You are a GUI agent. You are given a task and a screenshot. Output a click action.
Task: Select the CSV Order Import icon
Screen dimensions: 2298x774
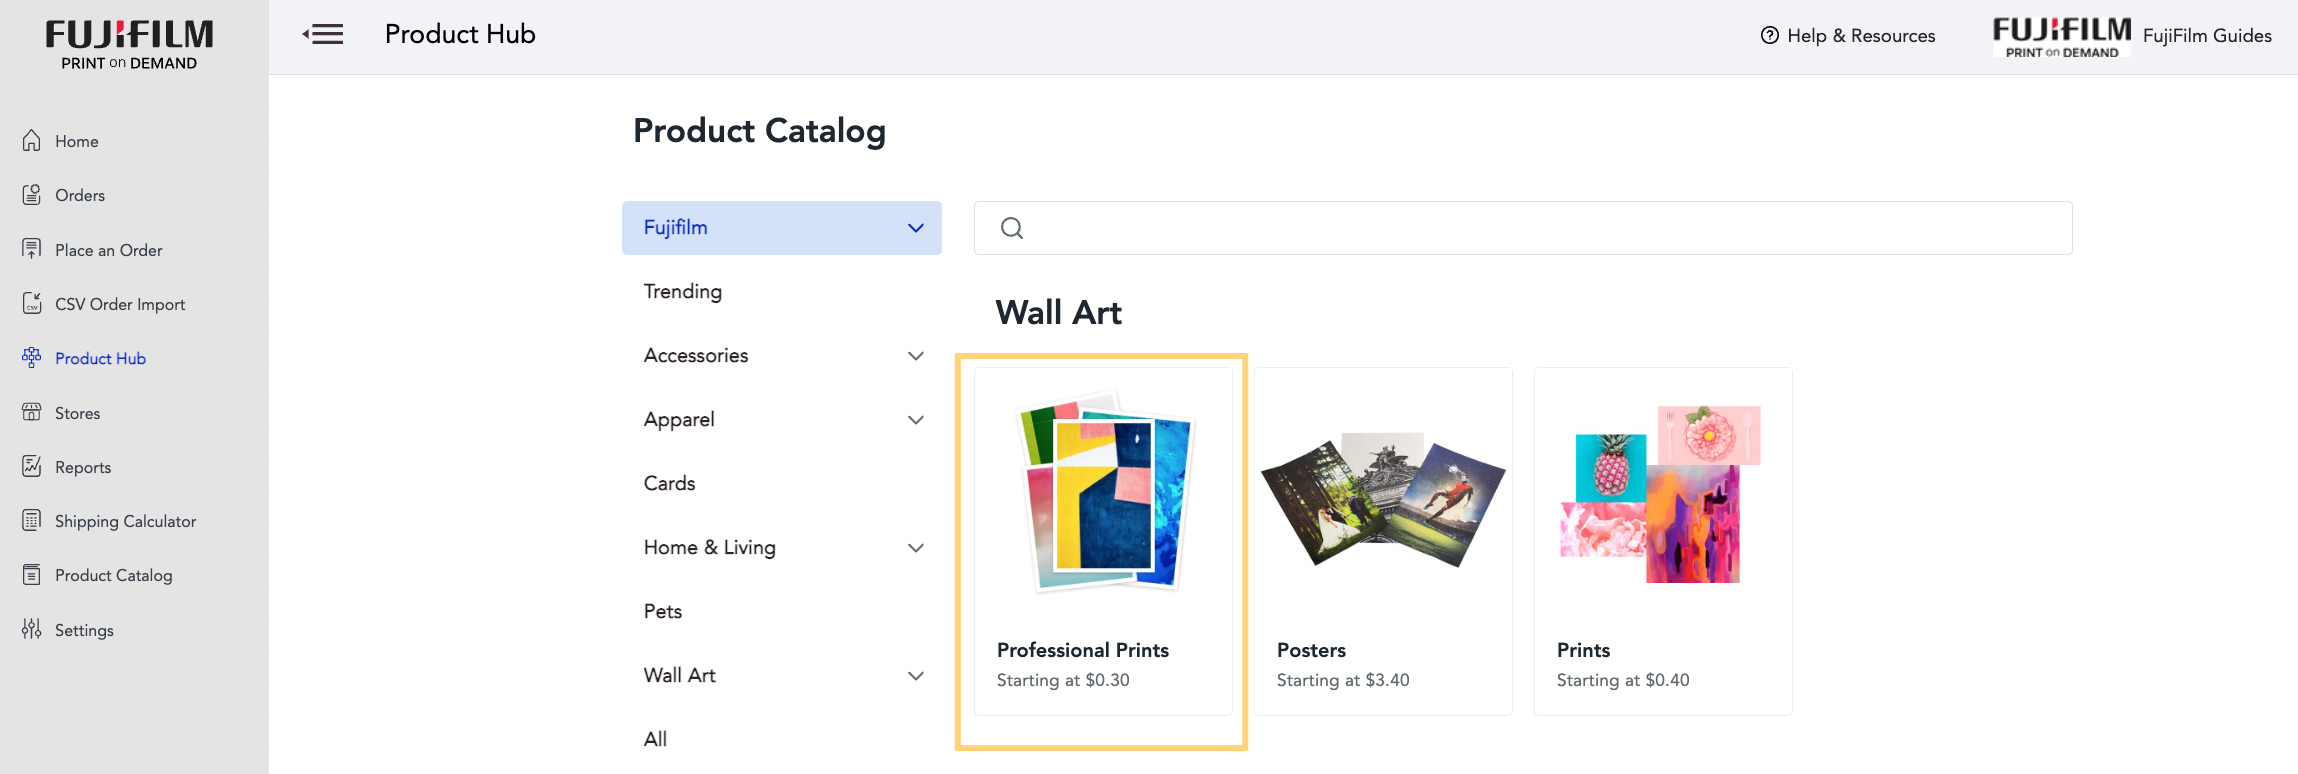(x=32, y=303)
